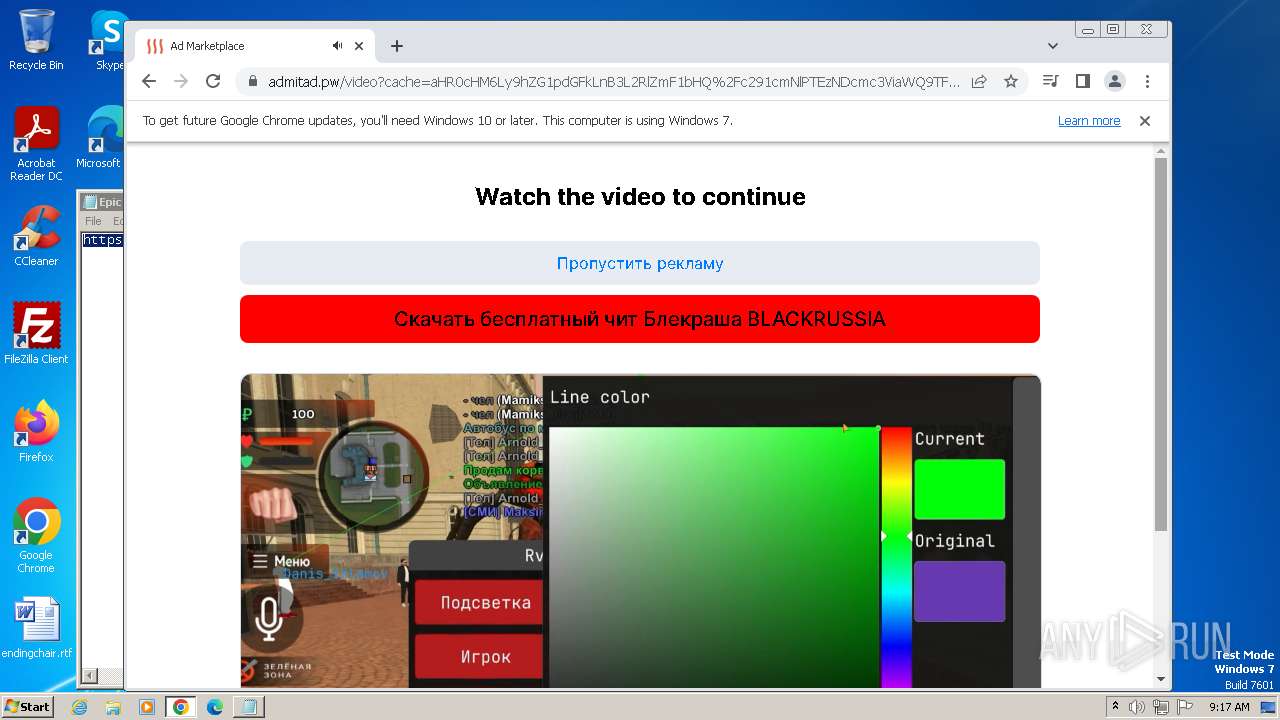This screenshot has width=1280, height=720.
Task: Open site info via the padlock icon
Action: [253, 82]
